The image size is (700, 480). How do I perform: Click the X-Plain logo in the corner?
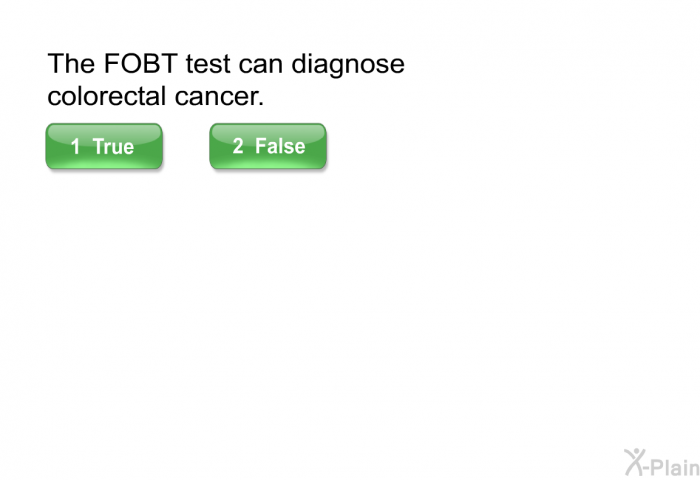pyautogui.click(x=662, y=463)
